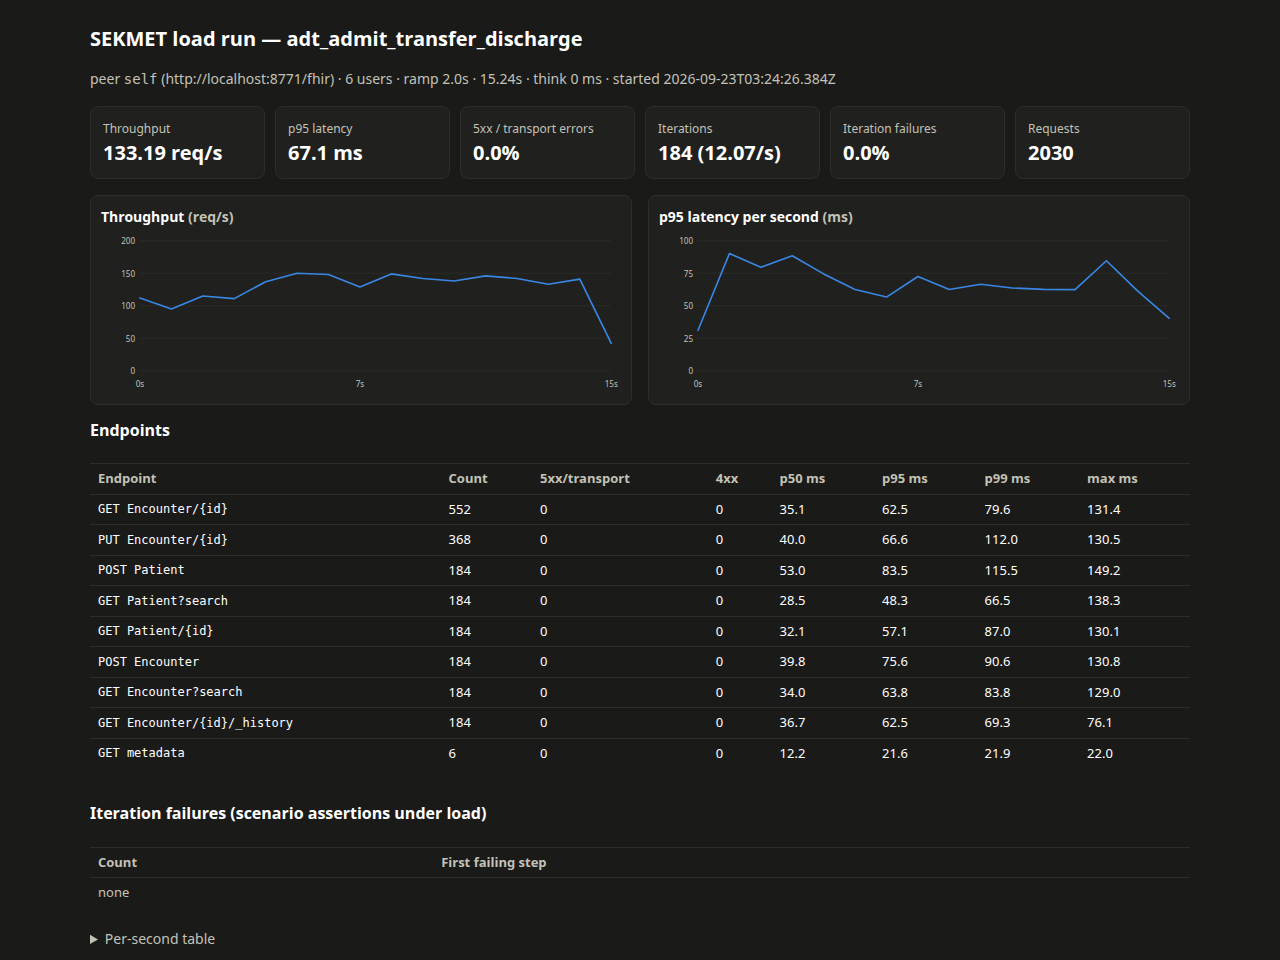Click the count 552 cell
The height and width of the screenshot is (960, 1280).
point(460,510)
